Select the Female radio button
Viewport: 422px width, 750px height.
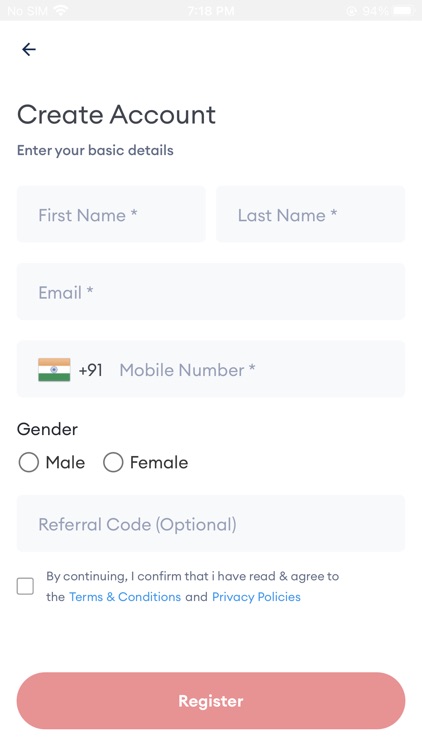[x=113, y=463]
